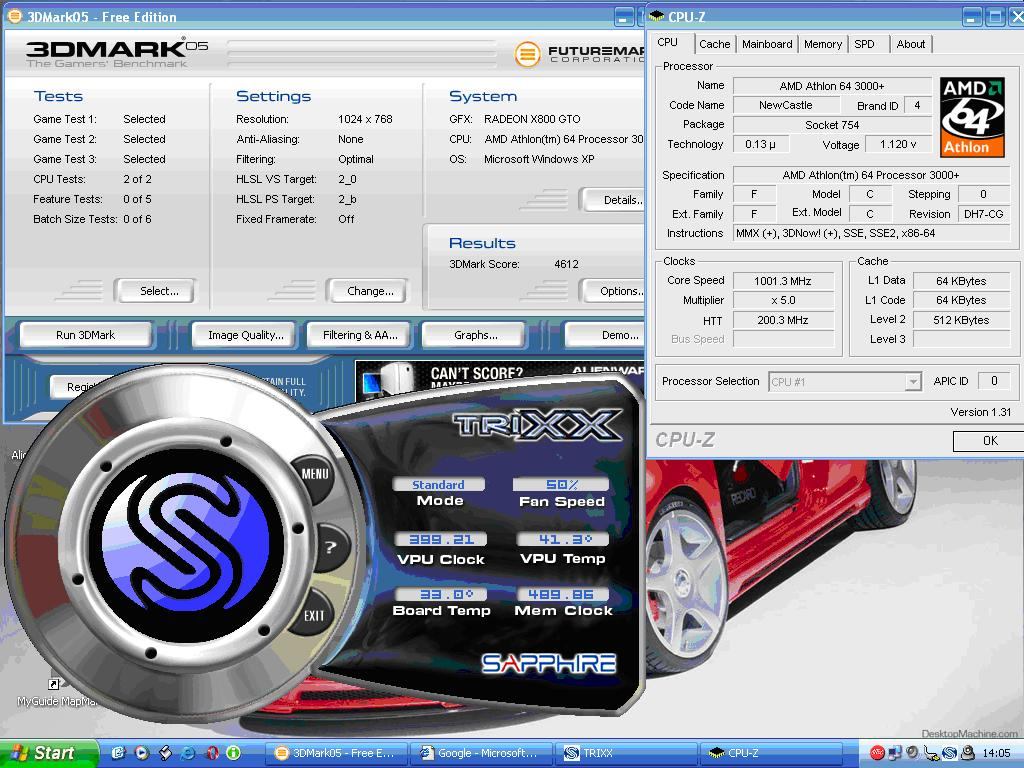Click the APIC ID field
This screenshot has width=1024, height=768.
coord(993,381)
